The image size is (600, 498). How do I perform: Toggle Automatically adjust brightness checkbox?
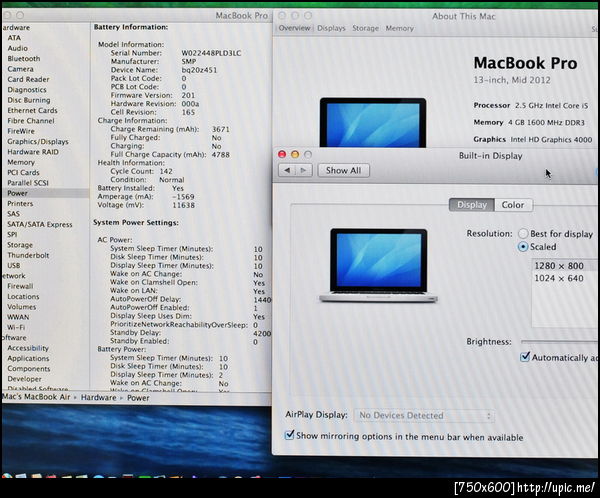tap(525, 357)
